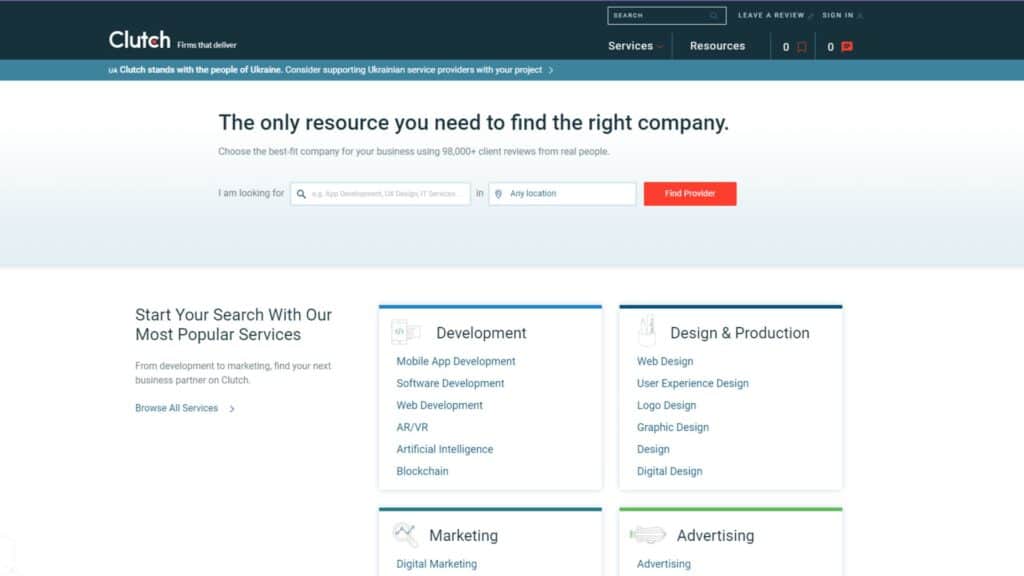Image resolution: width=1024 pixels, height=576 pixels.
Task: Open Web Development link
Action: click(440, 406)
